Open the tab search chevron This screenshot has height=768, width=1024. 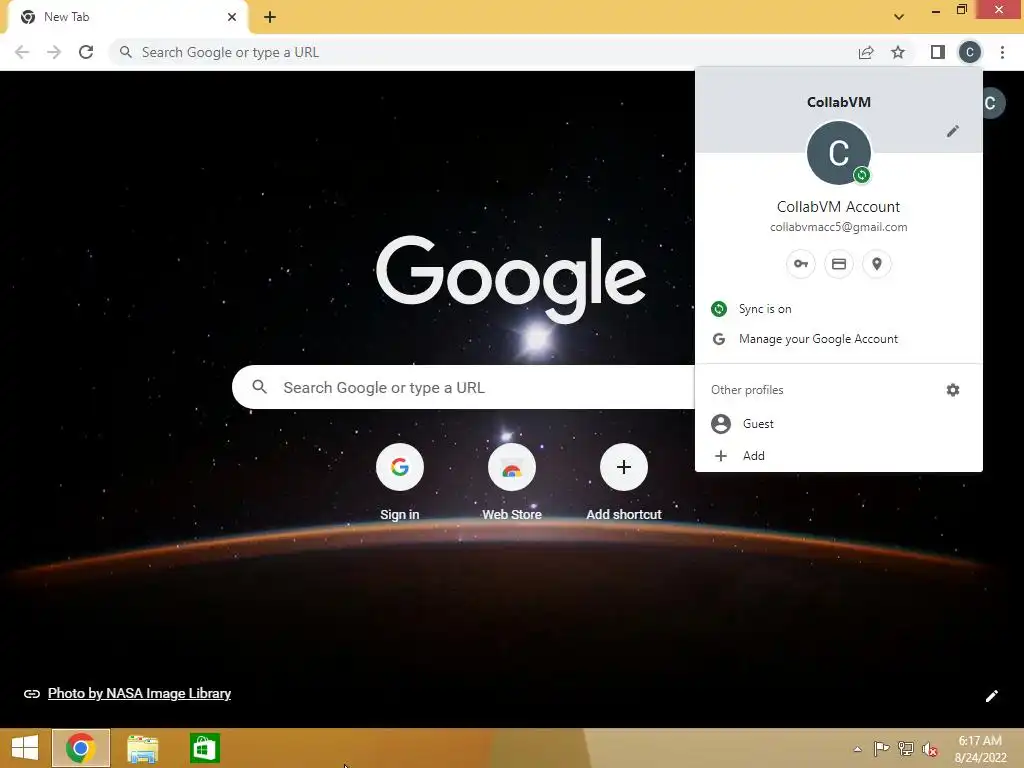899,17
